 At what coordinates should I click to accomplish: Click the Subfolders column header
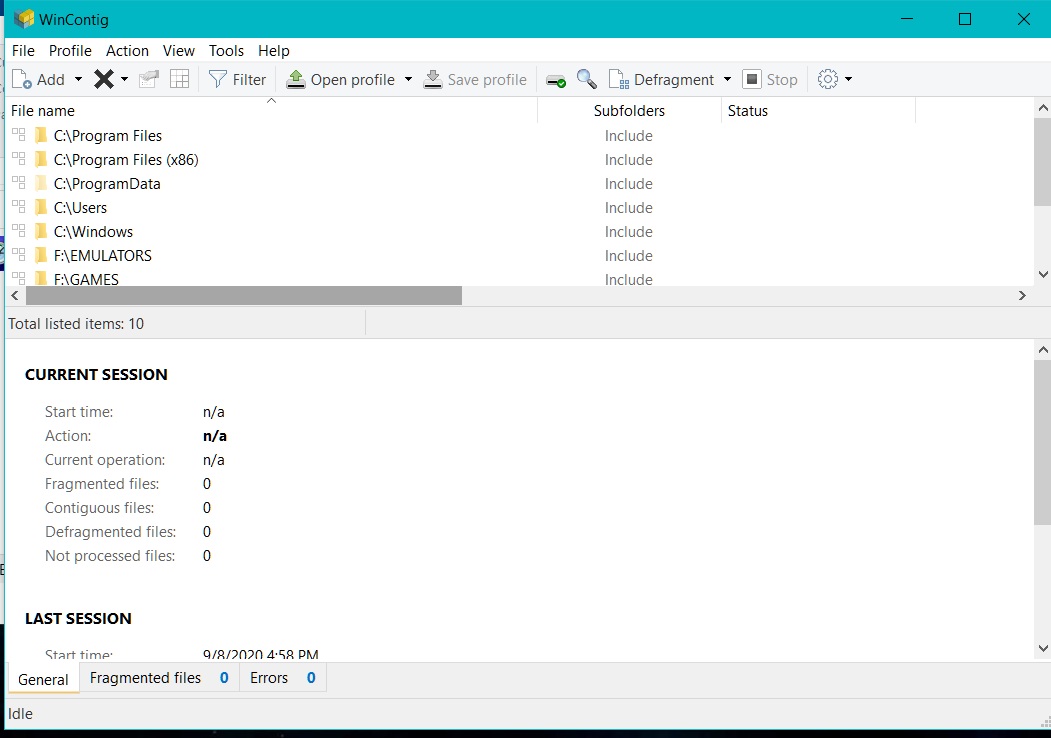pos(629,111)
